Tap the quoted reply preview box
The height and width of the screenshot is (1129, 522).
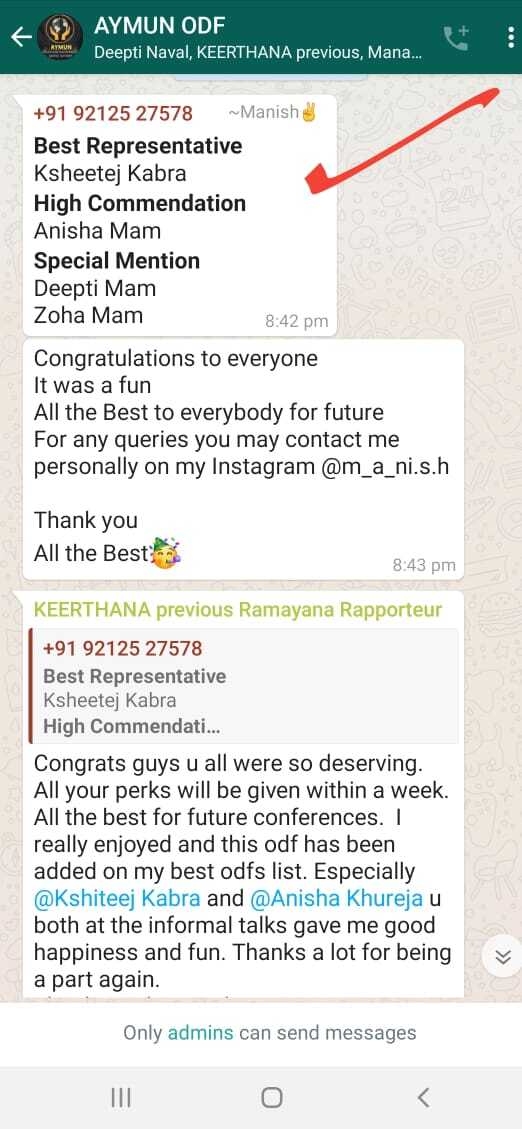(243, 685)
